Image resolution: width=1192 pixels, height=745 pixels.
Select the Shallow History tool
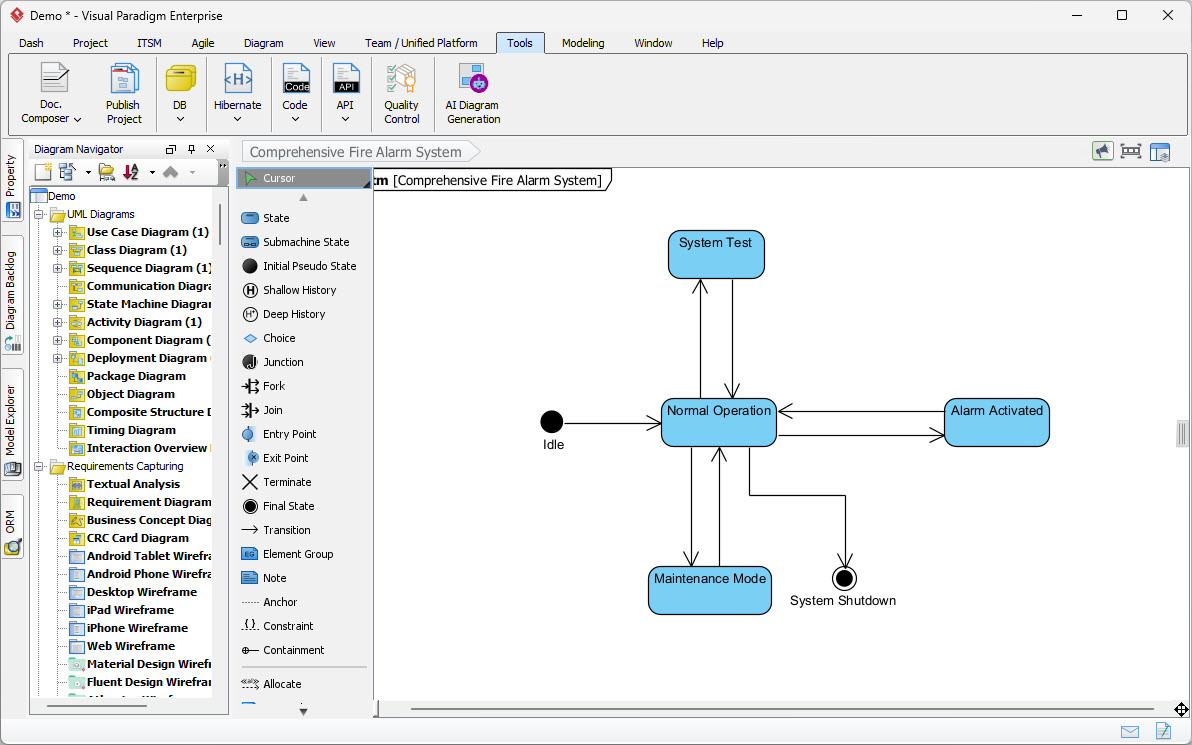289,290
